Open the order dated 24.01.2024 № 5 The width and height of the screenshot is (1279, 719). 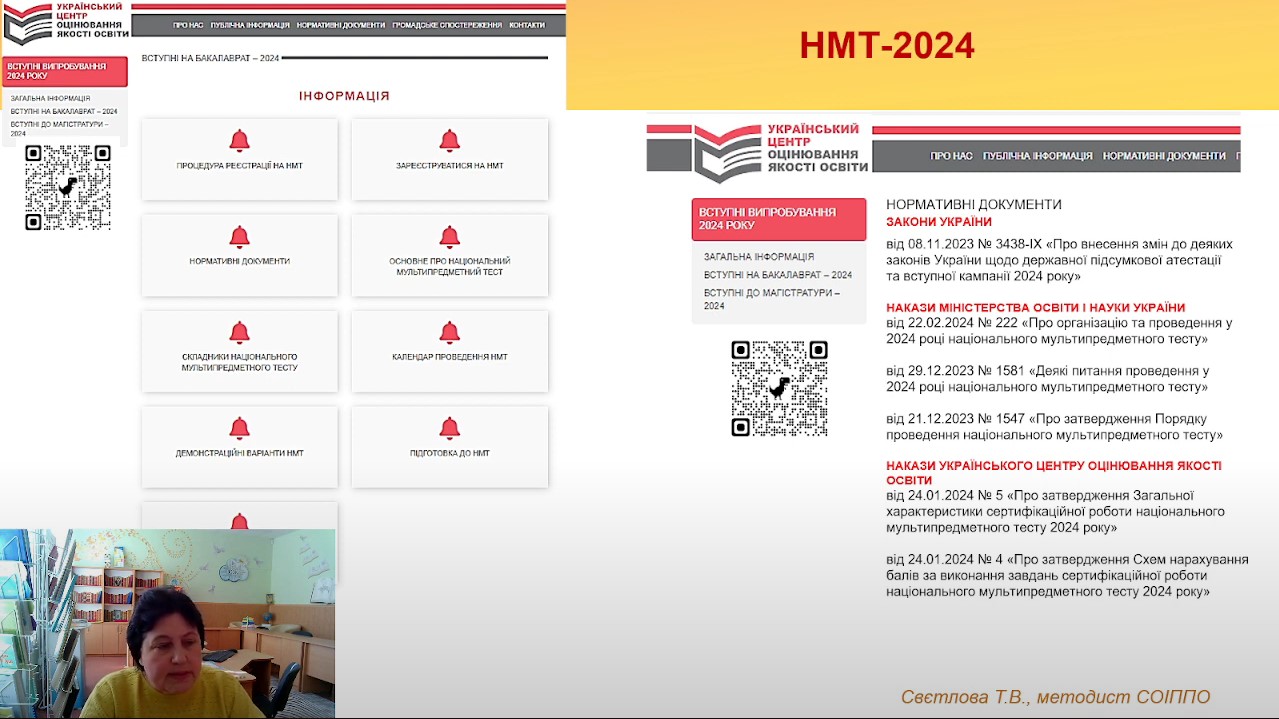click(x=1055, y=511)
